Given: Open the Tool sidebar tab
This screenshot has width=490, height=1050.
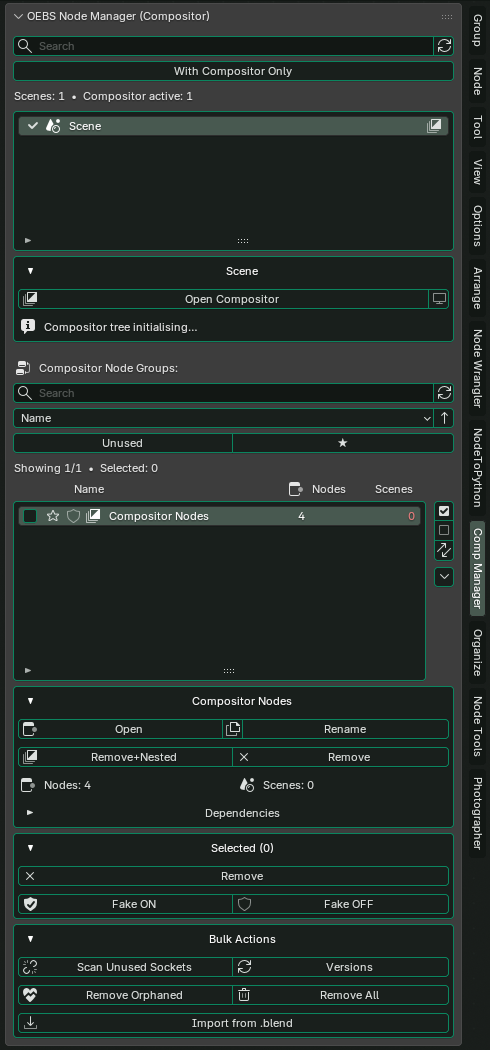Looking at the screenshot, I should tap(477, 127).
